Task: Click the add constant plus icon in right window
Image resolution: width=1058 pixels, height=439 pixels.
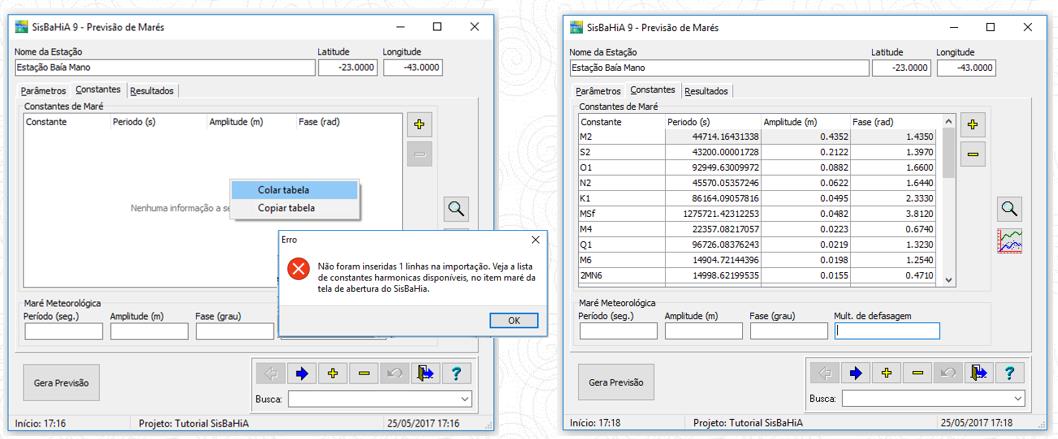Action: pos(972,125)
